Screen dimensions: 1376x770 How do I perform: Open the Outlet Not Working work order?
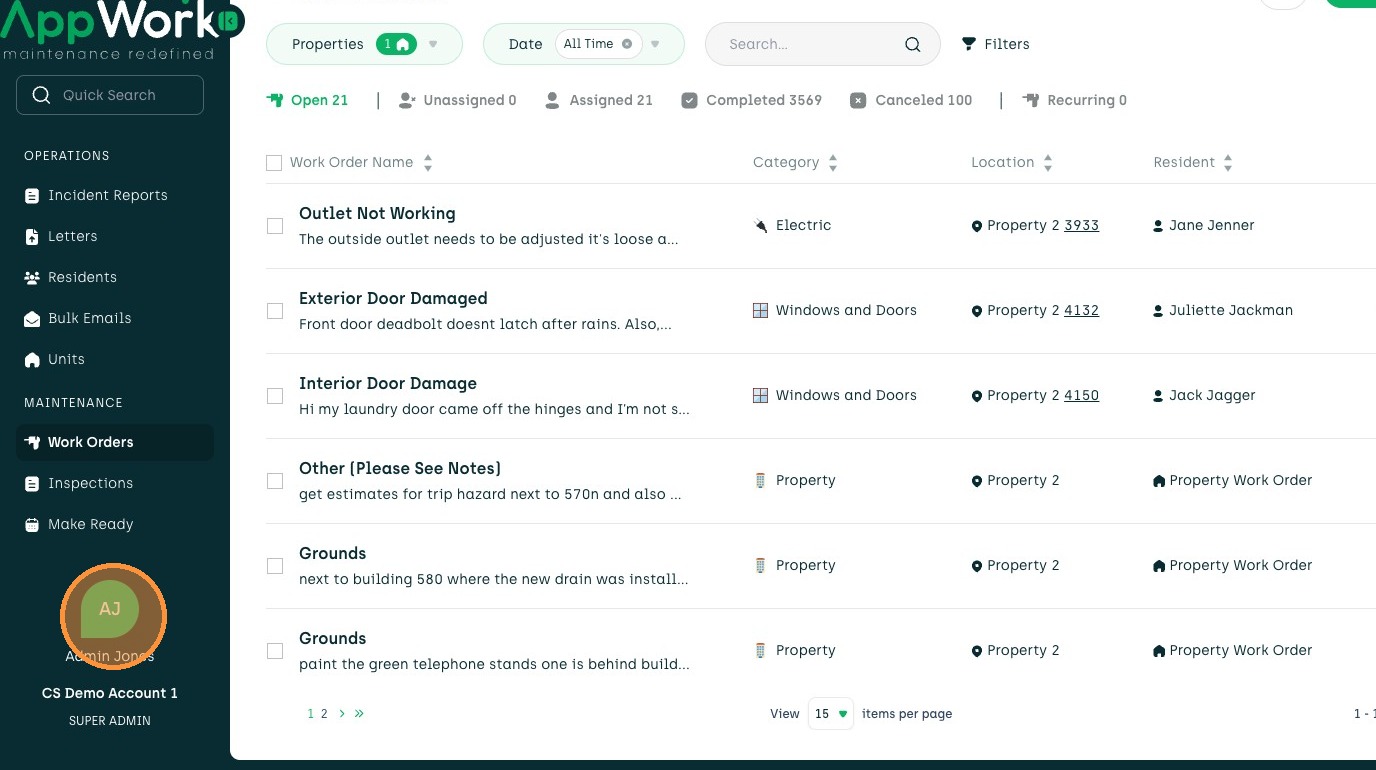click(377, 214)
